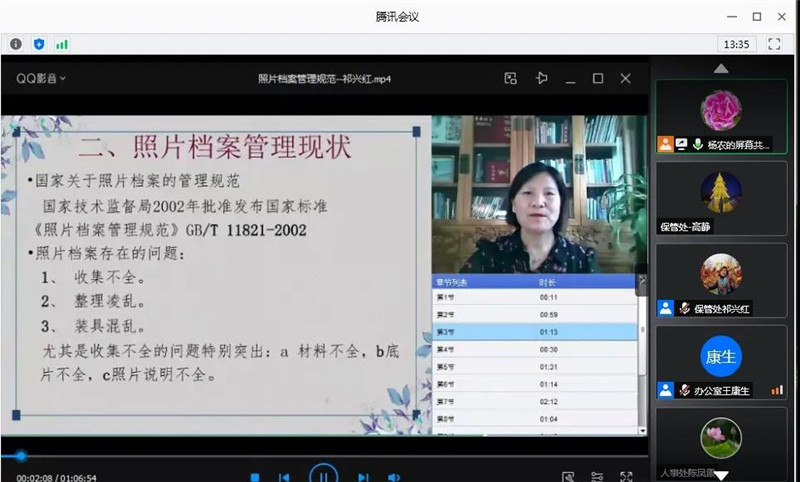Collapse the chapter list panel arrow
This screenshot has width=800, height=482.
tap(642, 280)
